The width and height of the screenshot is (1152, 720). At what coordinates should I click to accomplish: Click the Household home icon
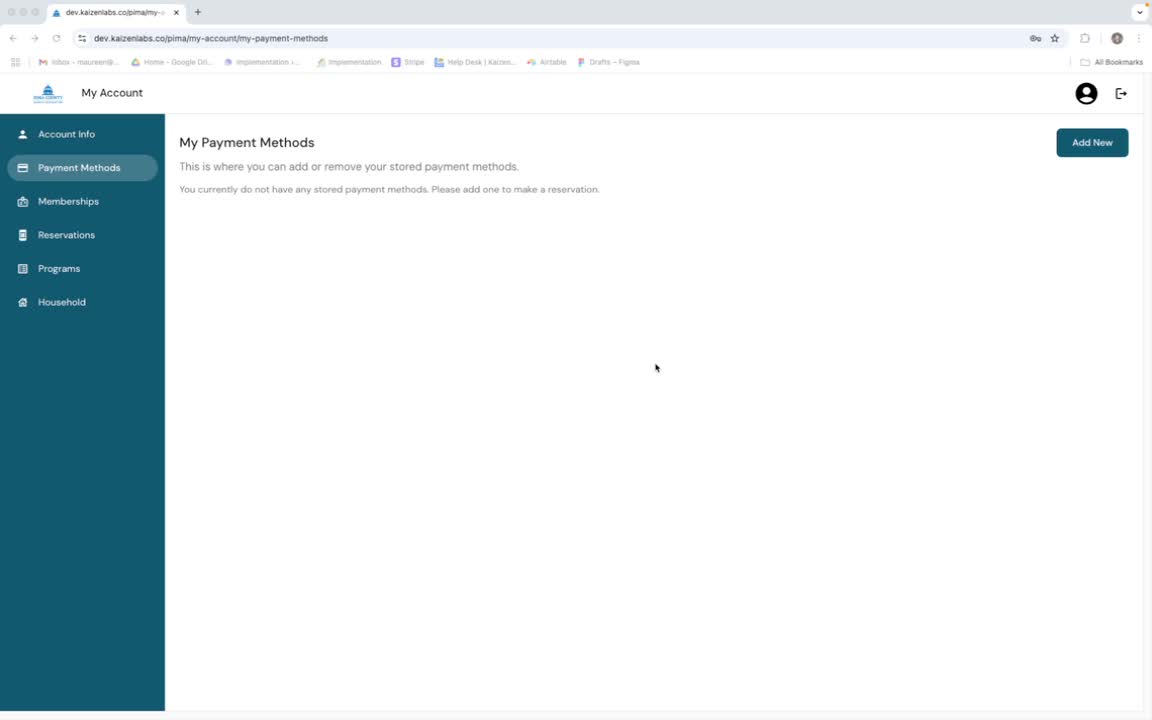(23, 302)
